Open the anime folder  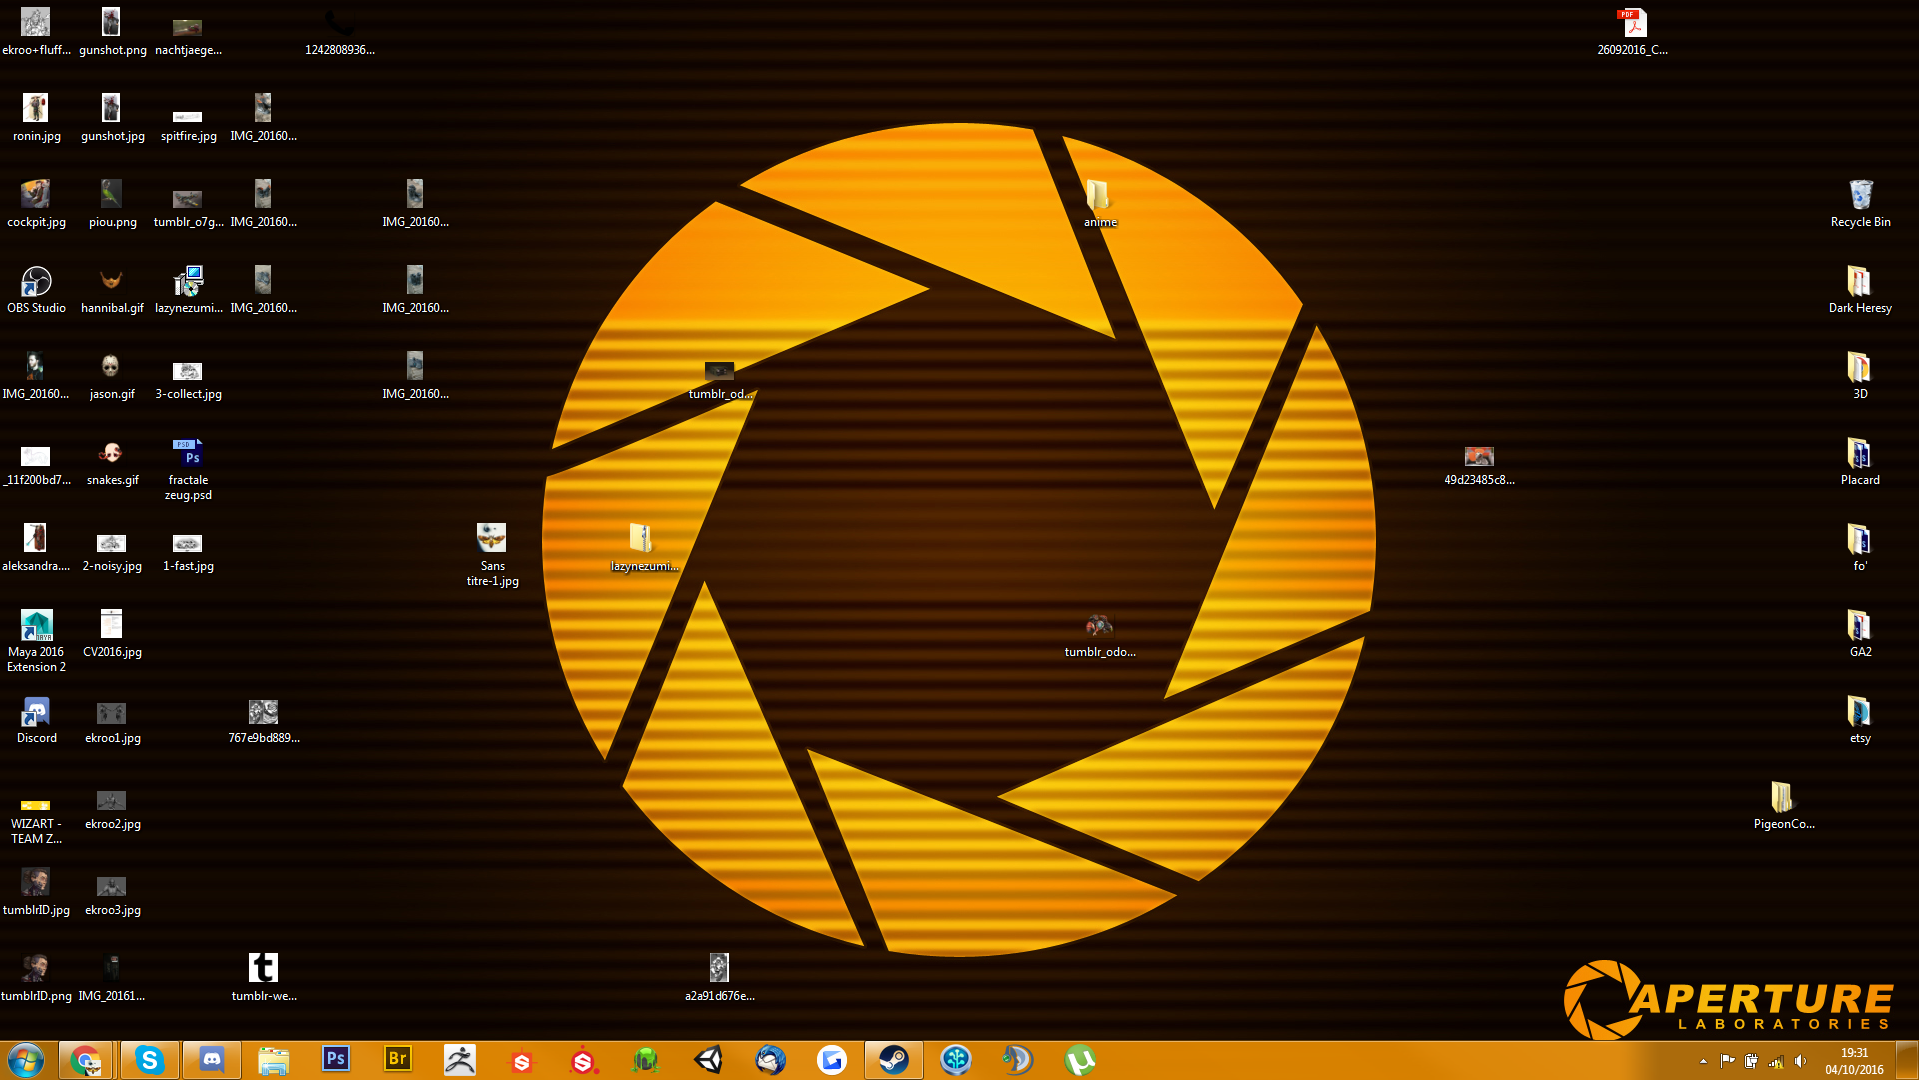point(1099,194)
